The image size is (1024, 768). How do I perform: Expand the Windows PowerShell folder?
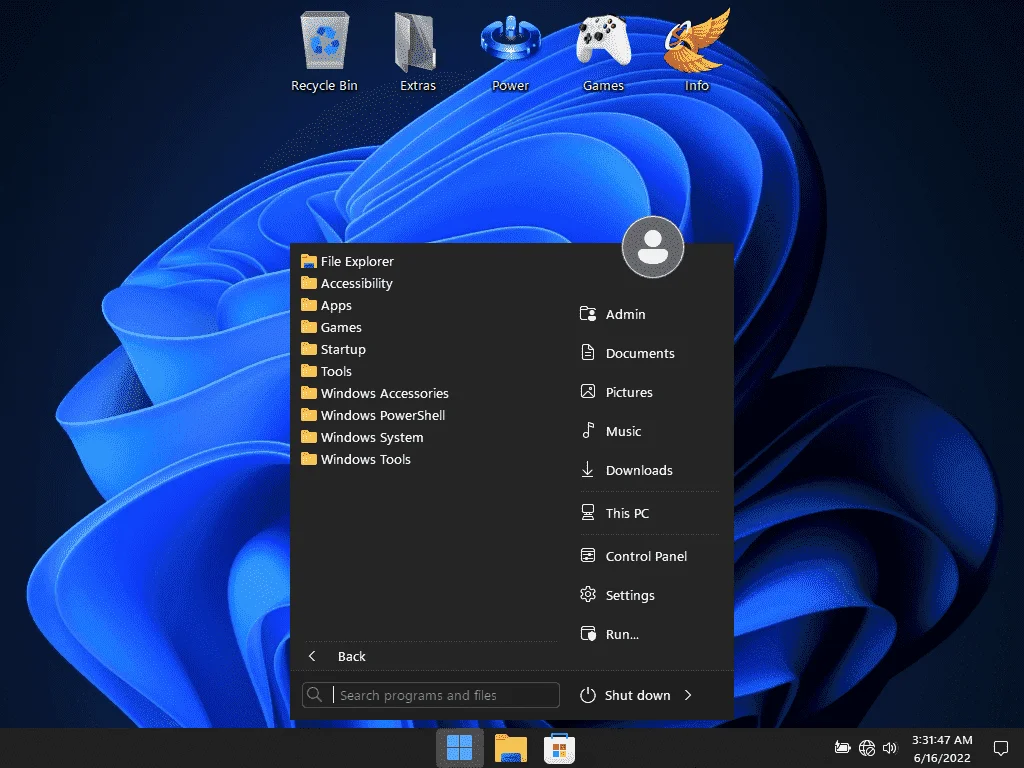click(373, 415)
